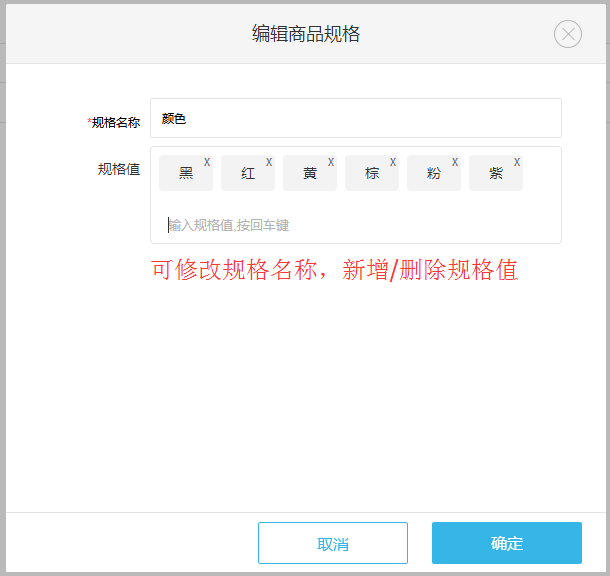Click the 规格值 label

(119, 170)
